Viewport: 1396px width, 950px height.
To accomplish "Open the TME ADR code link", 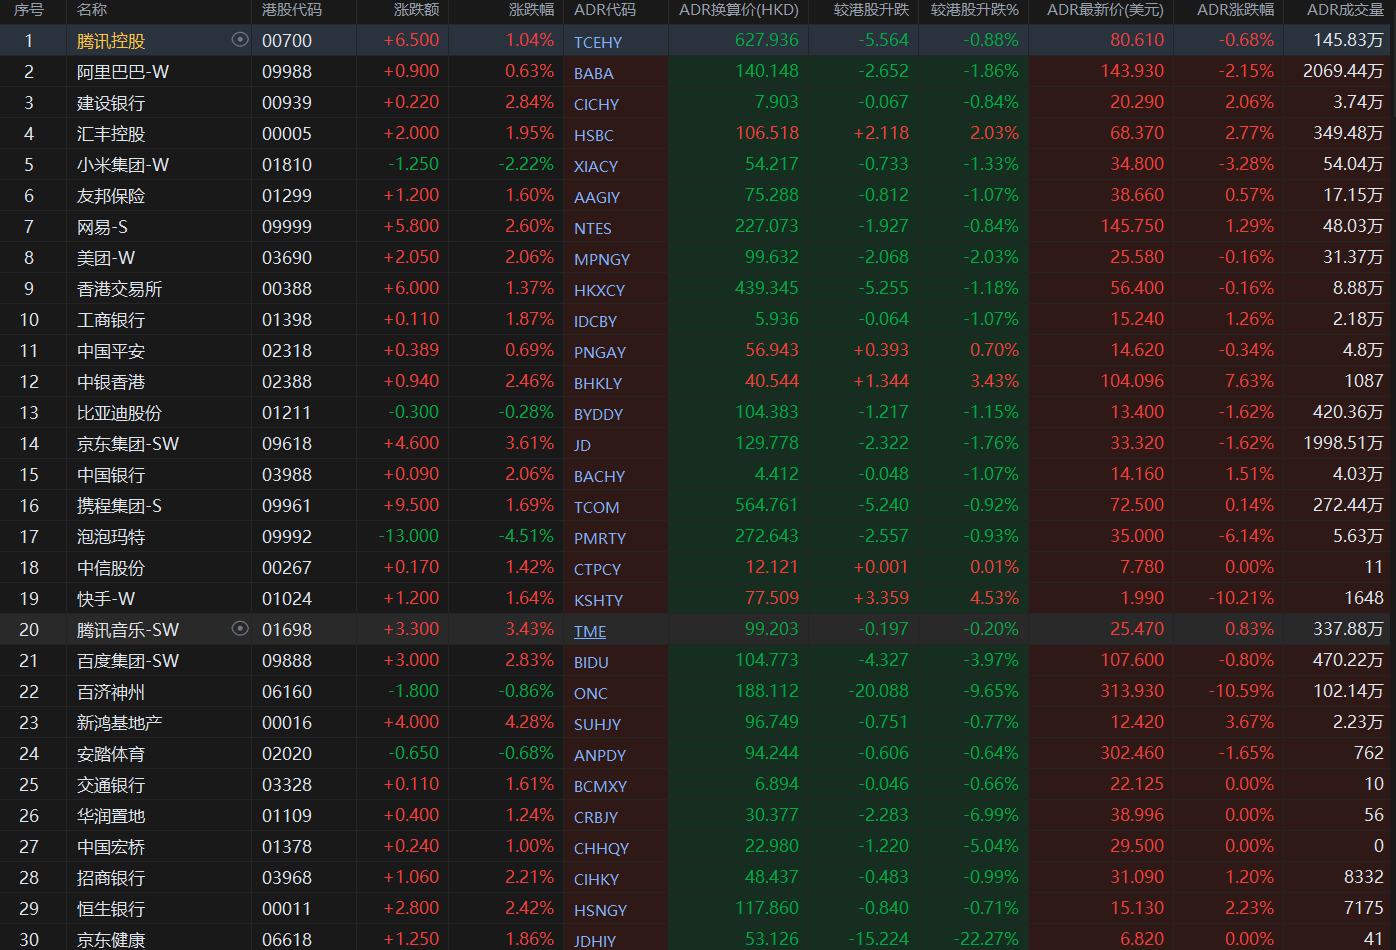I will click(x=590, y=631).
